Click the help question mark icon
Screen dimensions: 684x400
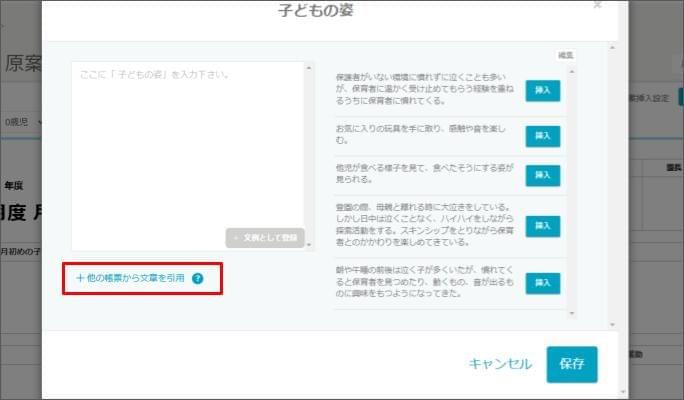pos(197,279)
